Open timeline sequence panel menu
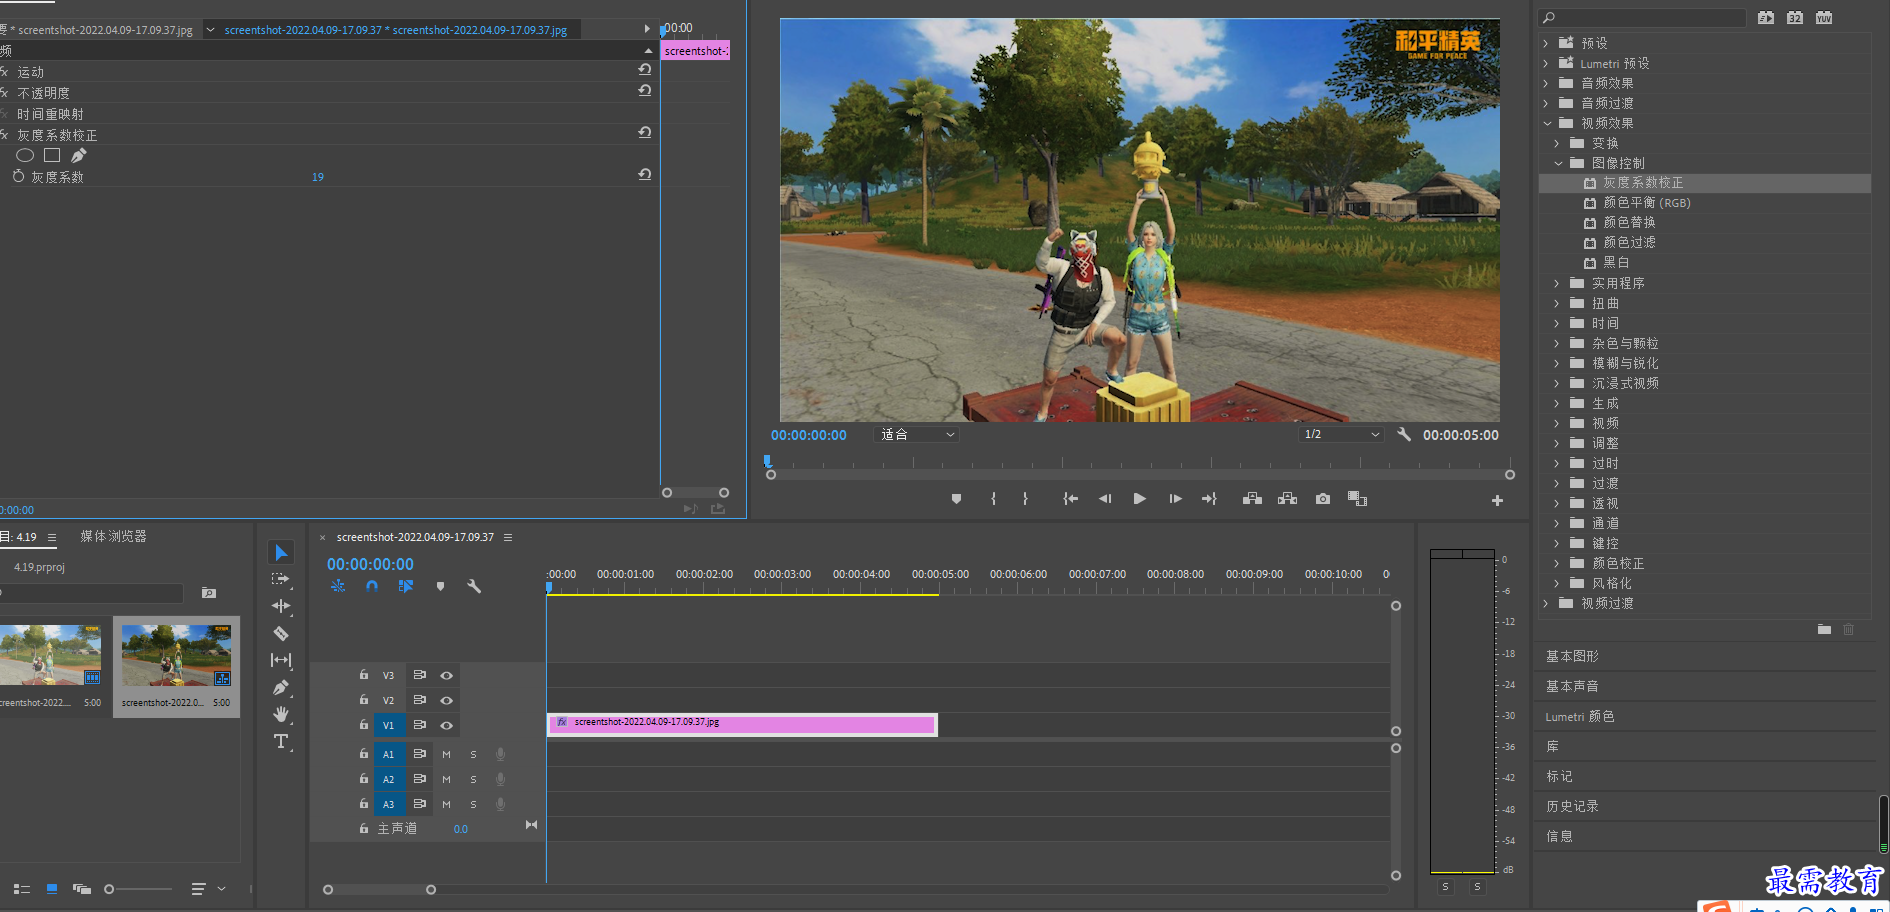The width and height of the screenshot is (1890, 912). point(508,537)
